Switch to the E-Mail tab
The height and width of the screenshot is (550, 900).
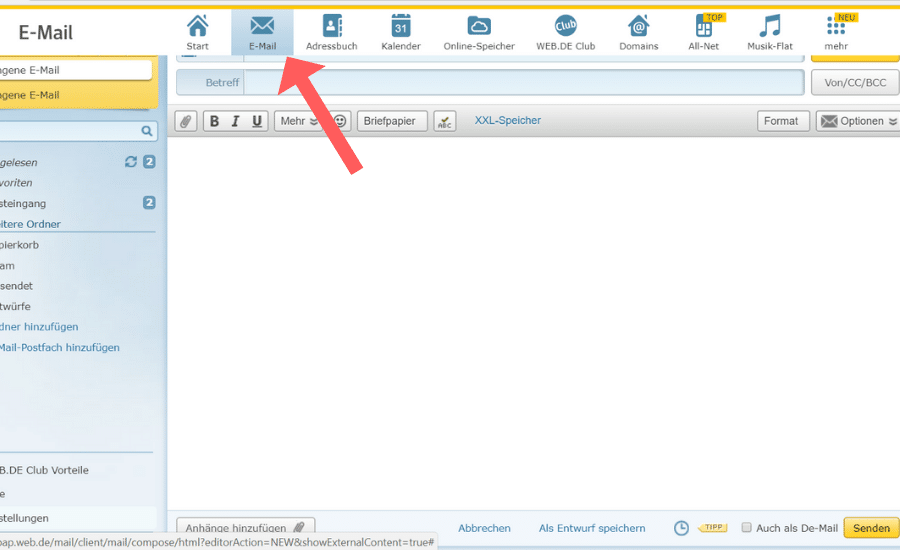click(262, 31)
